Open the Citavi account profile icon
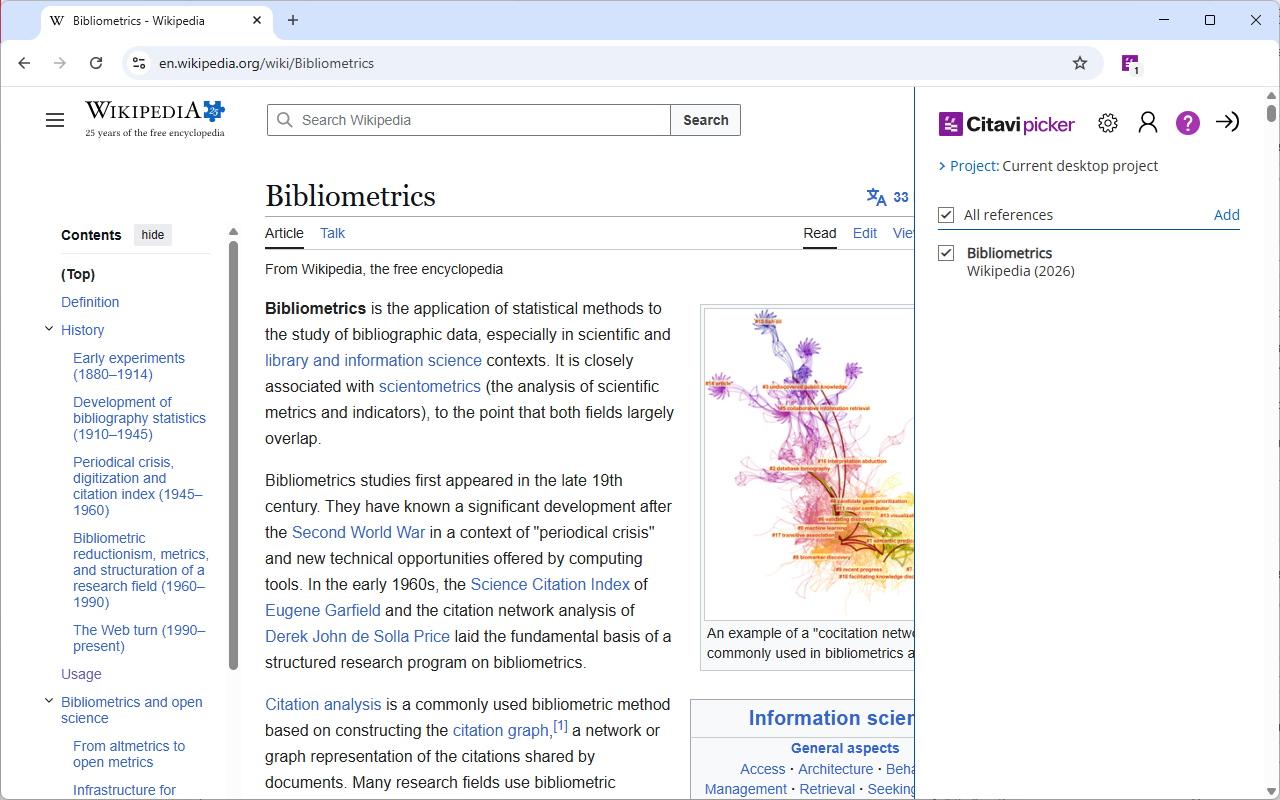1280x800 pixels. point(1148,123)
